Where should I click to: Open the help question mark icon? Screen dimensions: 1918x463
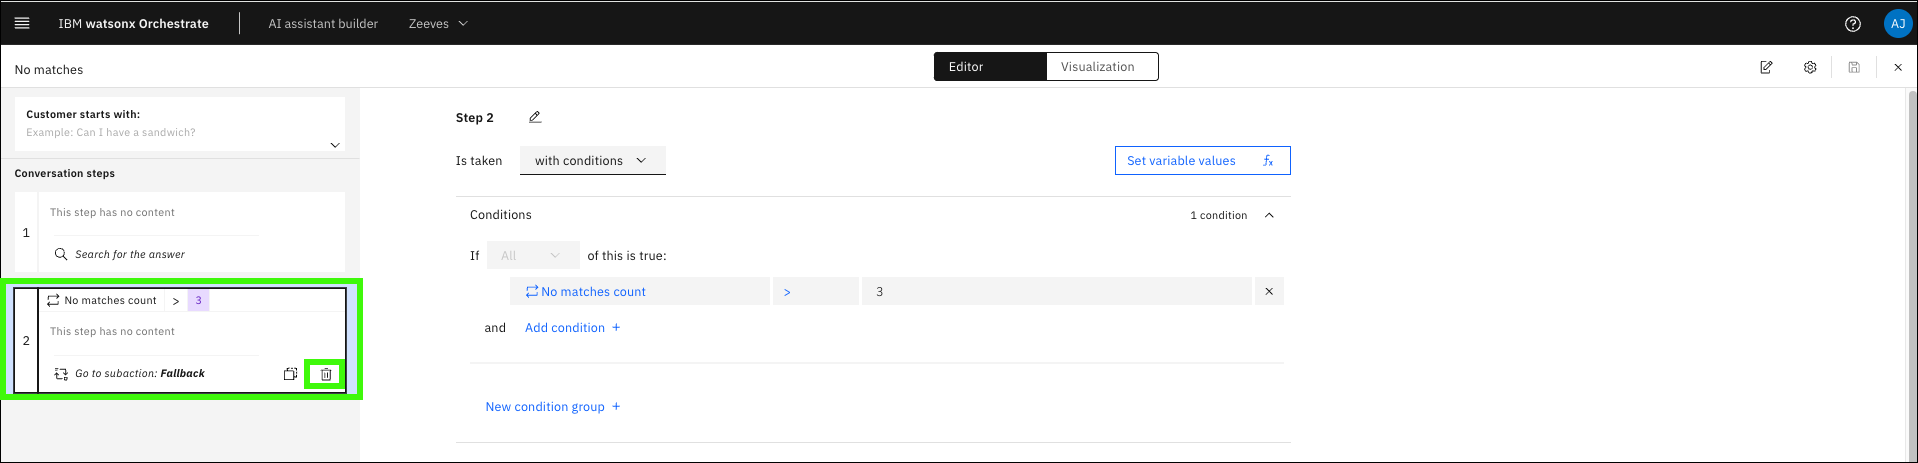(1852, 24)
